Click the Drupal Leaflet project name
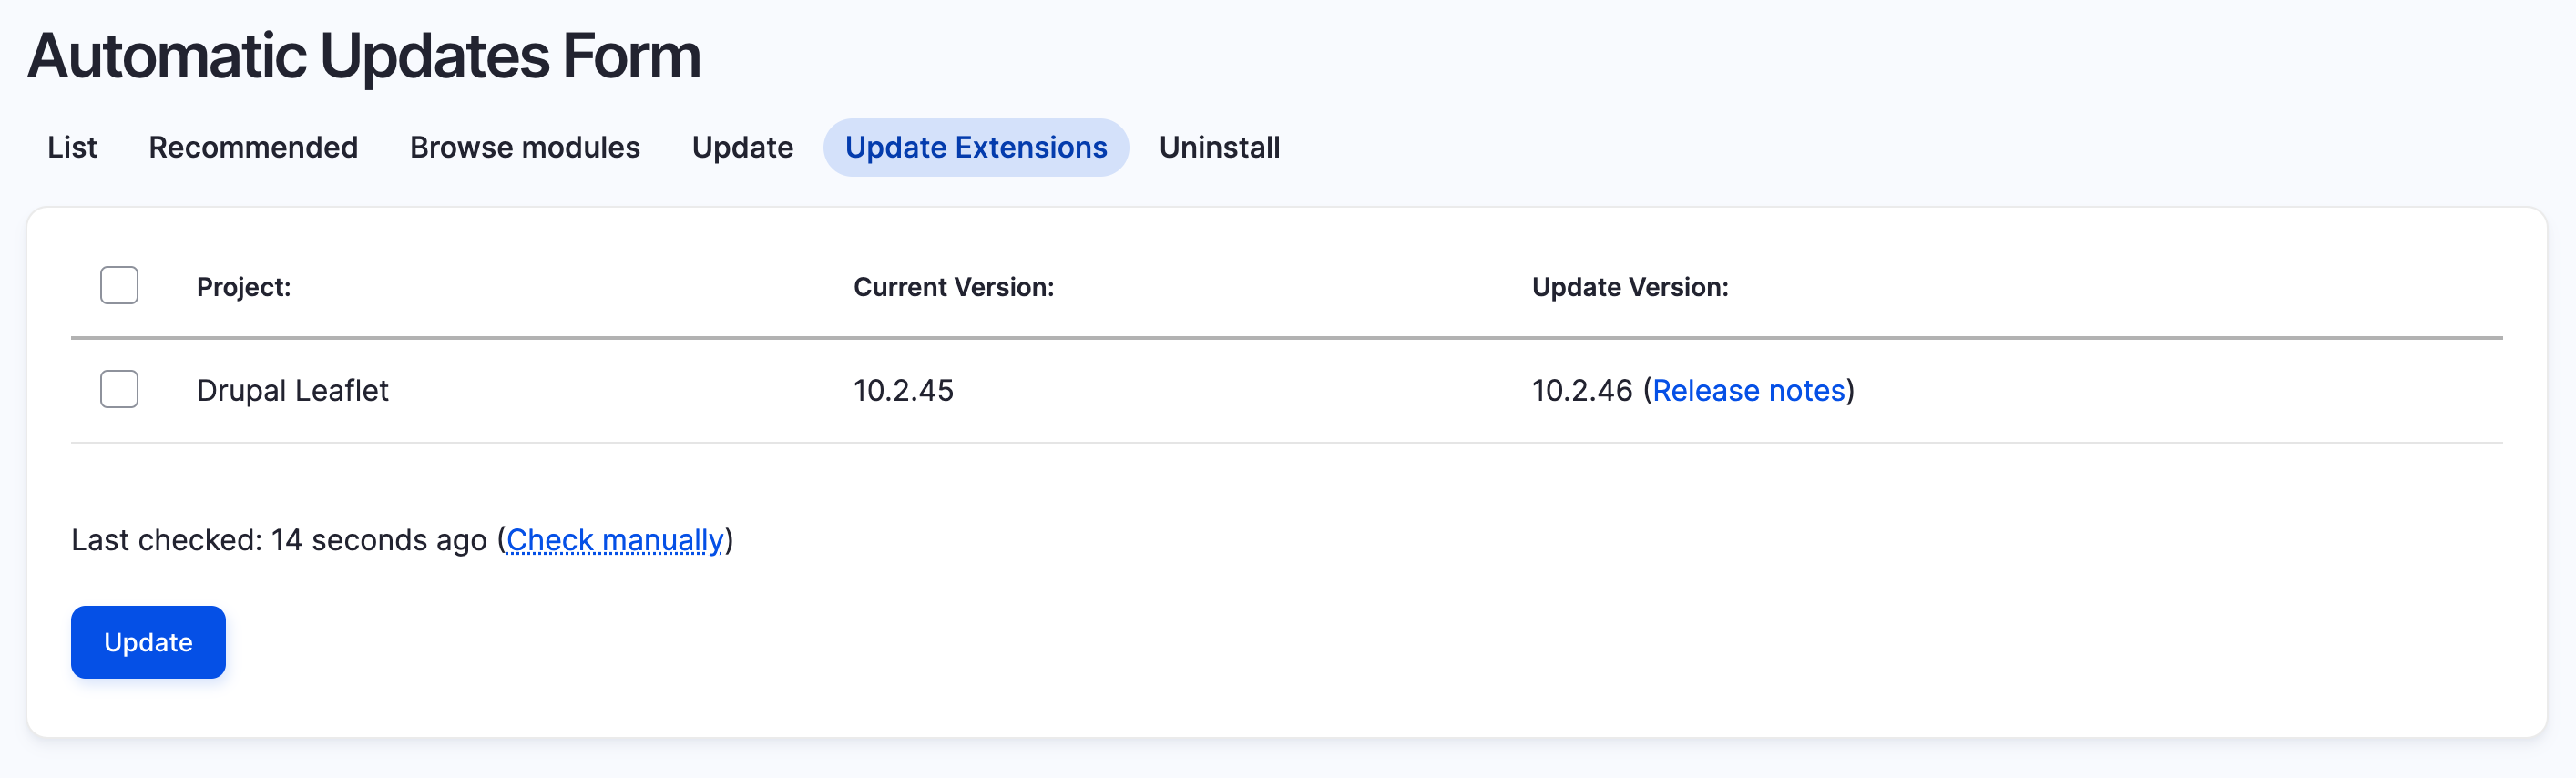 292,390
